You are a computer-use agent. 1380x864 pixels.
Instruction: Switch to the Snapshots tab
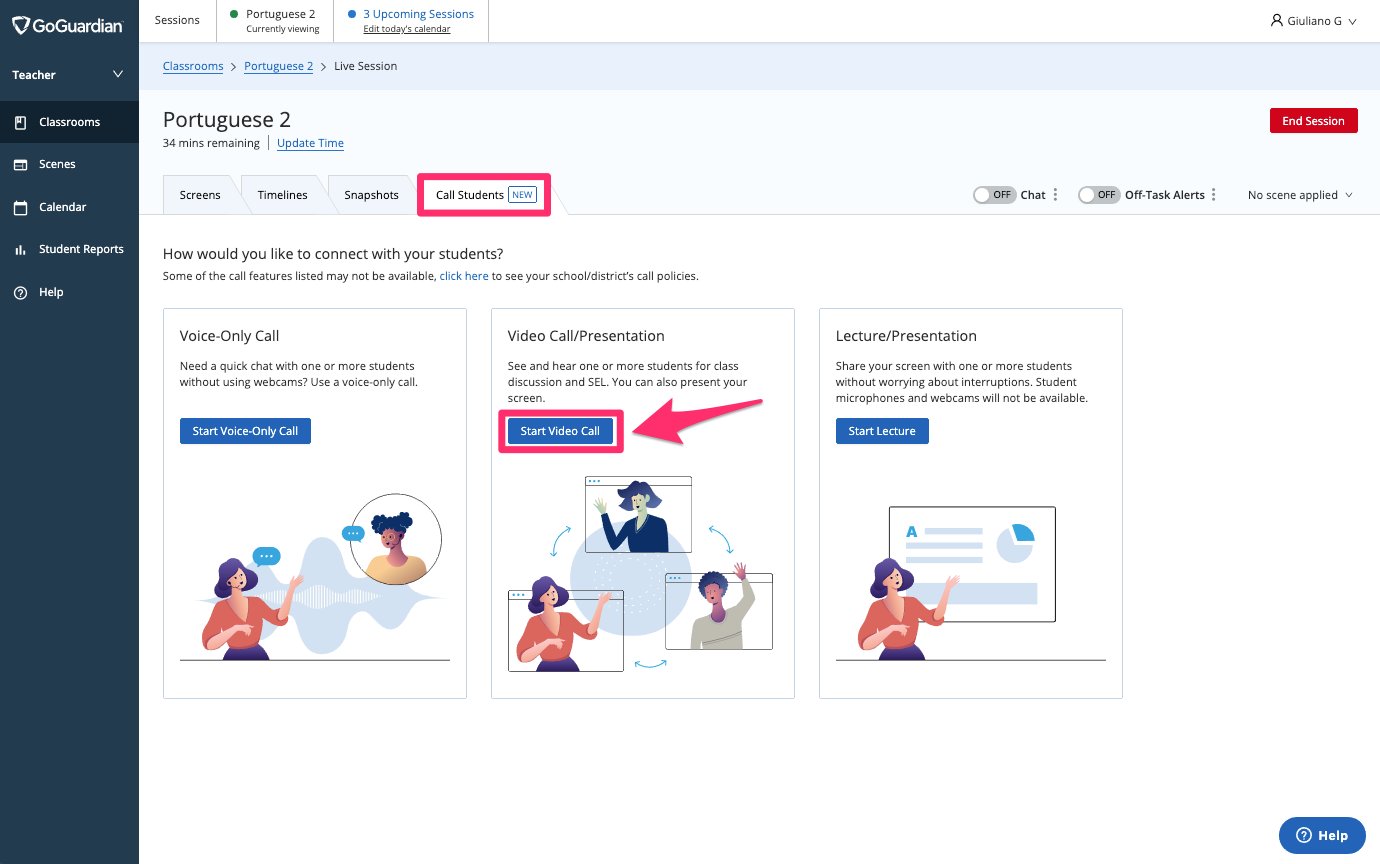371,195
